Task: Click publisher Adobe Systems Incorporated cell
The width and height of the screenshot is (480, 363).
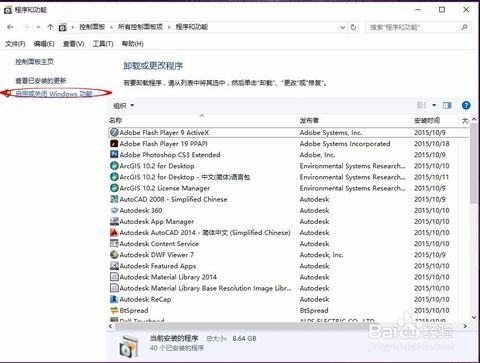Action: pyautogui.click(x=345, y=144)
